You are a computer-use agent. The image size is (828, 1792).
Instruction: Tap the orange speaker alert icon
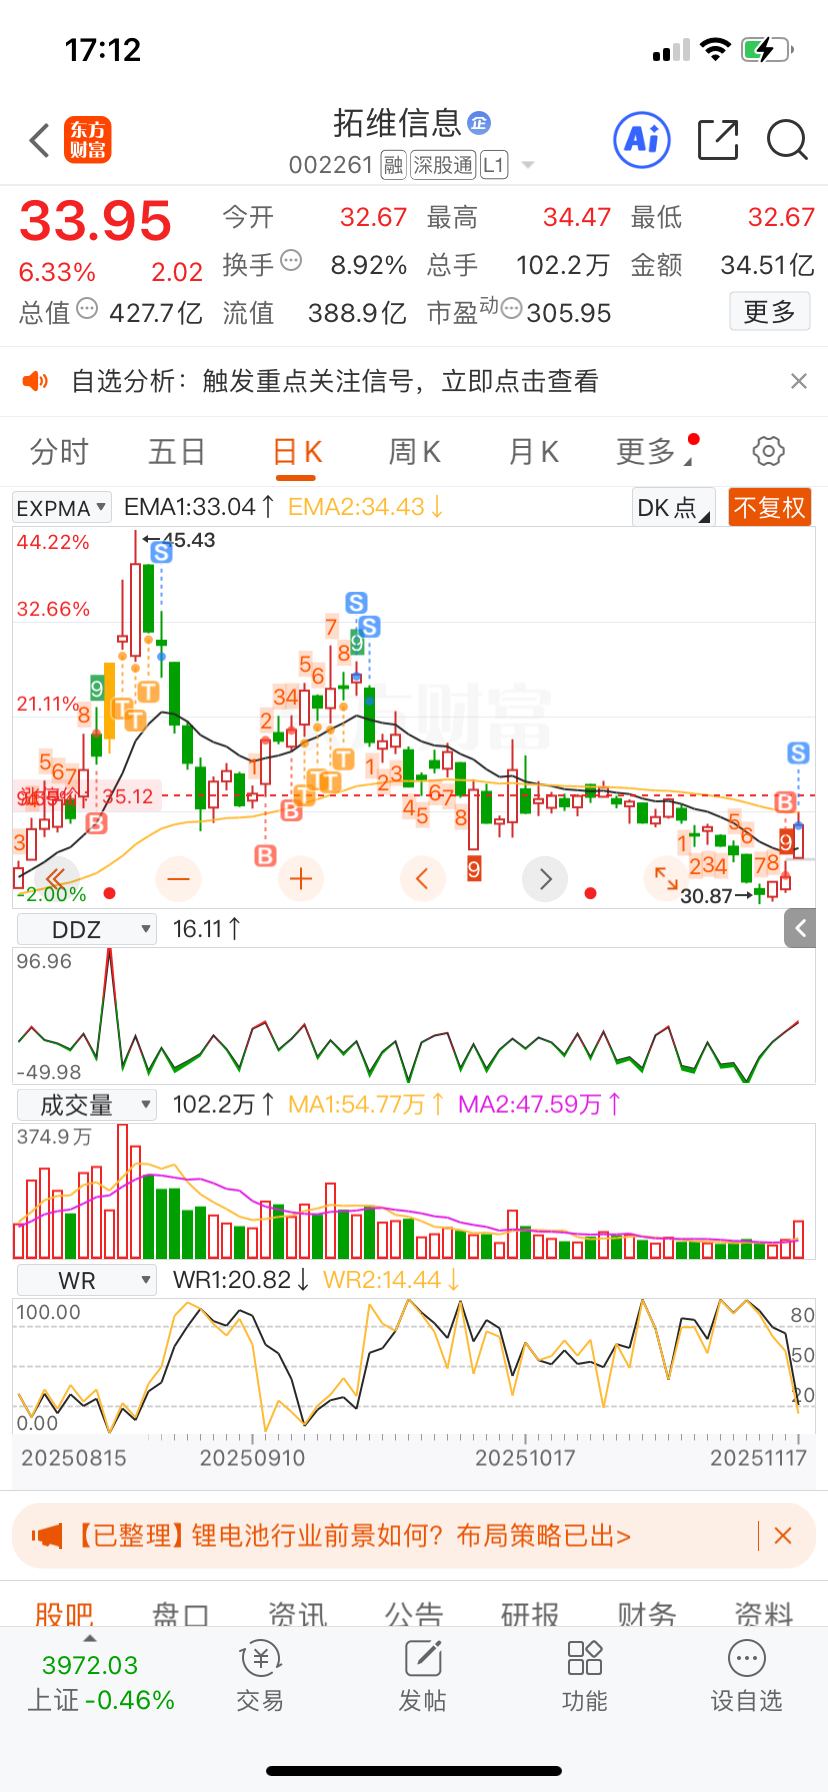pos(35,381)
